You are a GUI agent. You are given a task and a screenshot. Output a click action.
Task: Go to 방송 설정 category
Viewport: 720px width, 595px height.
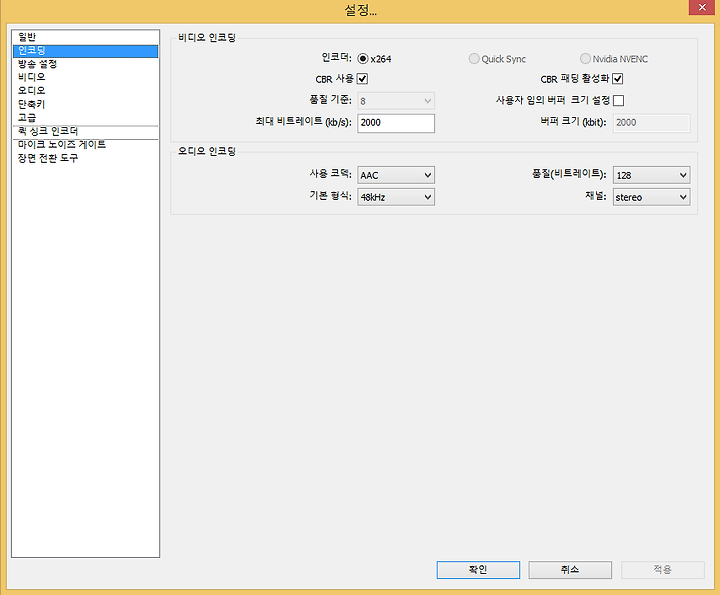click(85, 64)
